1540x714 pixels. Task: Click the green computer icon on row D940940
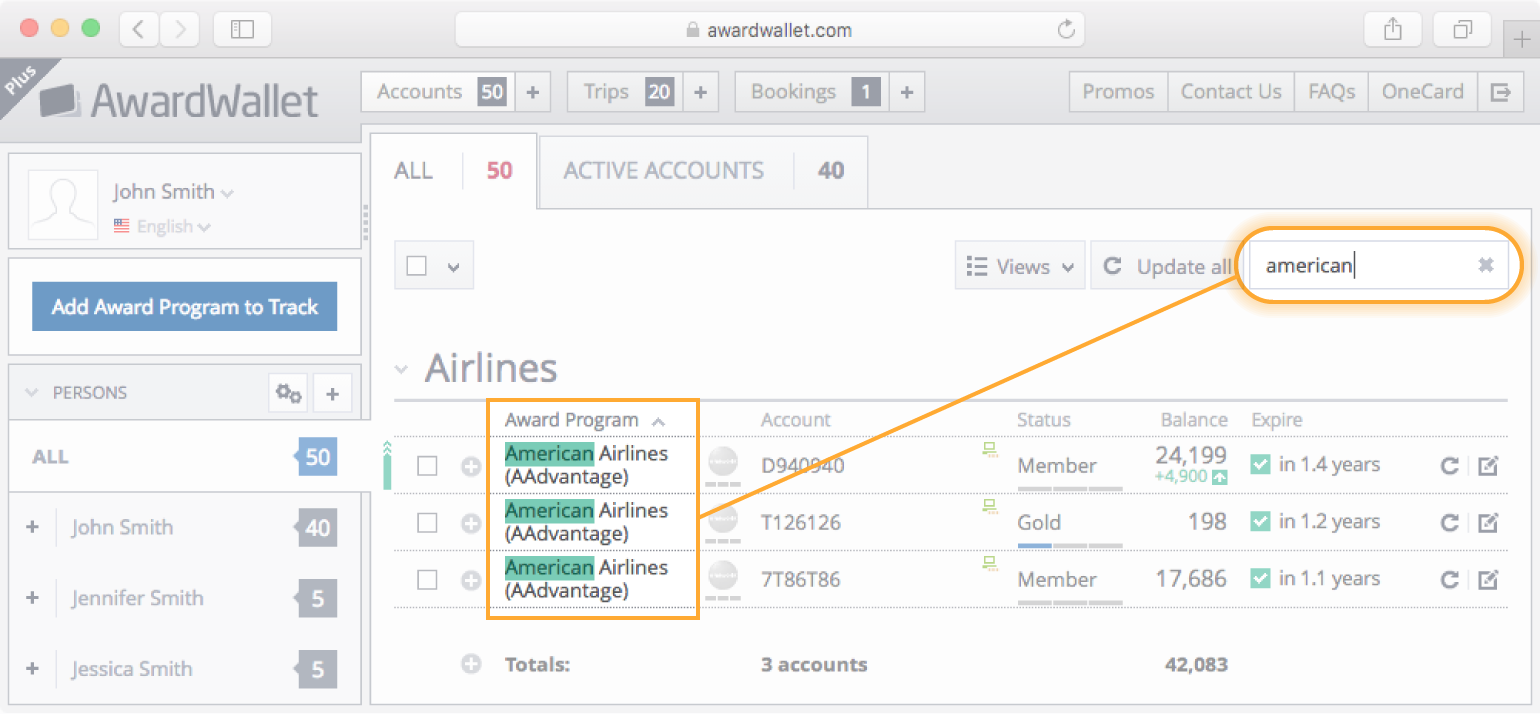pyautogui.click(x=990, y=450)
